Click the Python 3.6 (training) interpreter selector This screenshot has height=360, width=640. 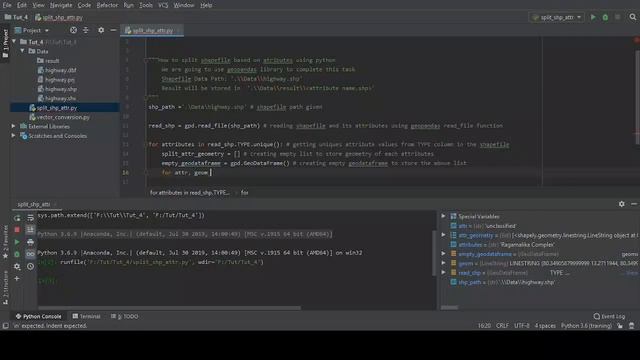pos(586,326)
